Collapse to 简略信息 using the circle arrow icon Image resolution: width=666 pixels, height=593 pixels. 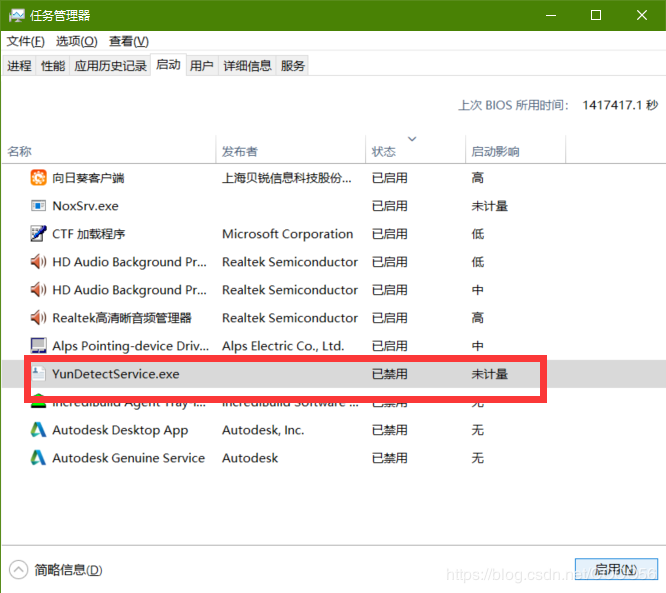tap(18, 570)
